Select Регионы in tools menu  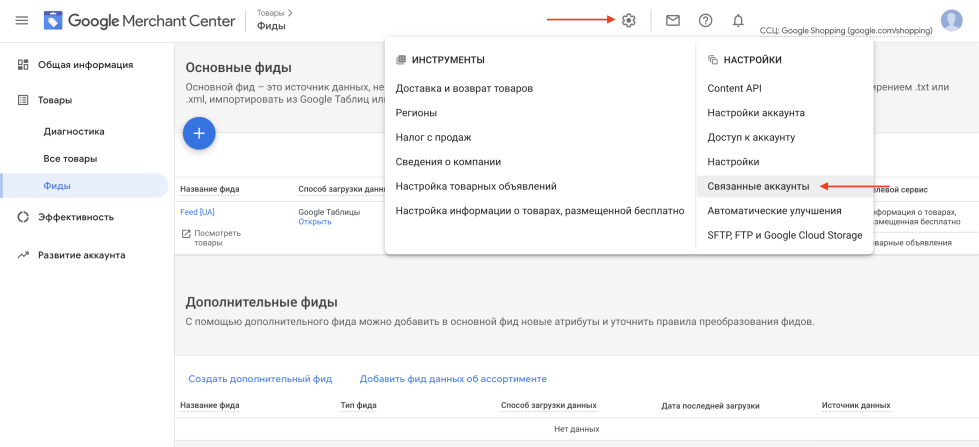point(416,113)
